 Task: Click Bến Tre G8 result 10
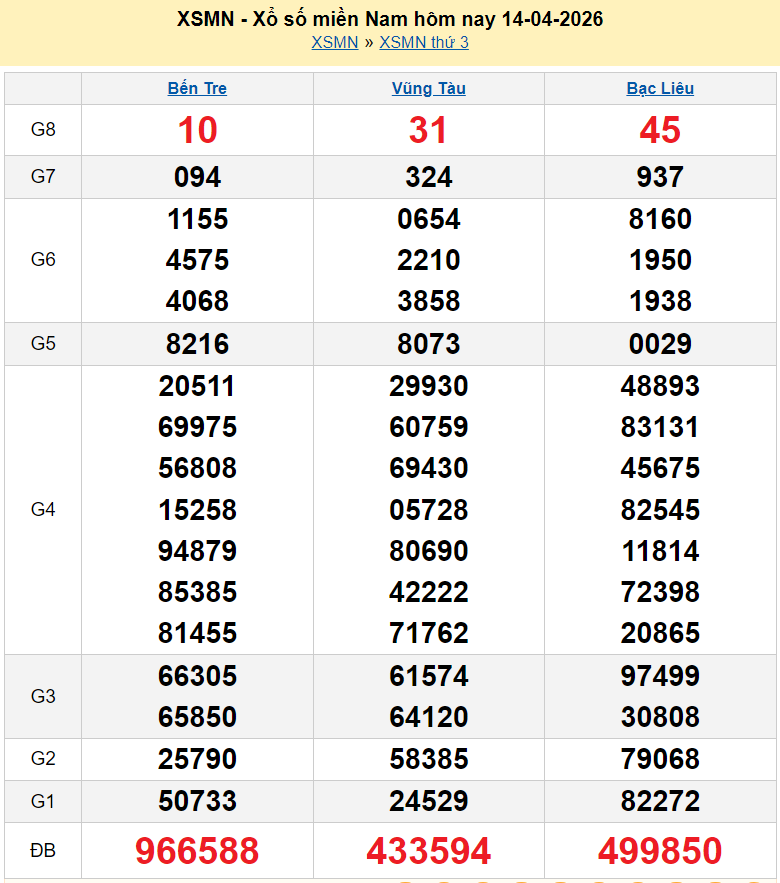pyautogui.click(x=197, y=130)
